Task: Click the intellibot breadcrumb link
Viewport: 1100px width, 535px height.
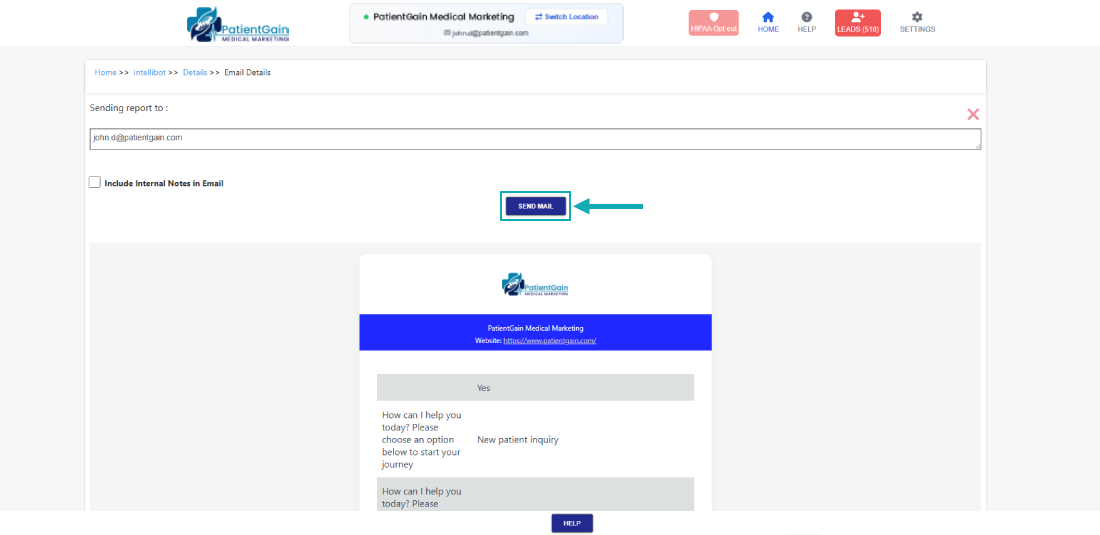Action: [149, 72]
